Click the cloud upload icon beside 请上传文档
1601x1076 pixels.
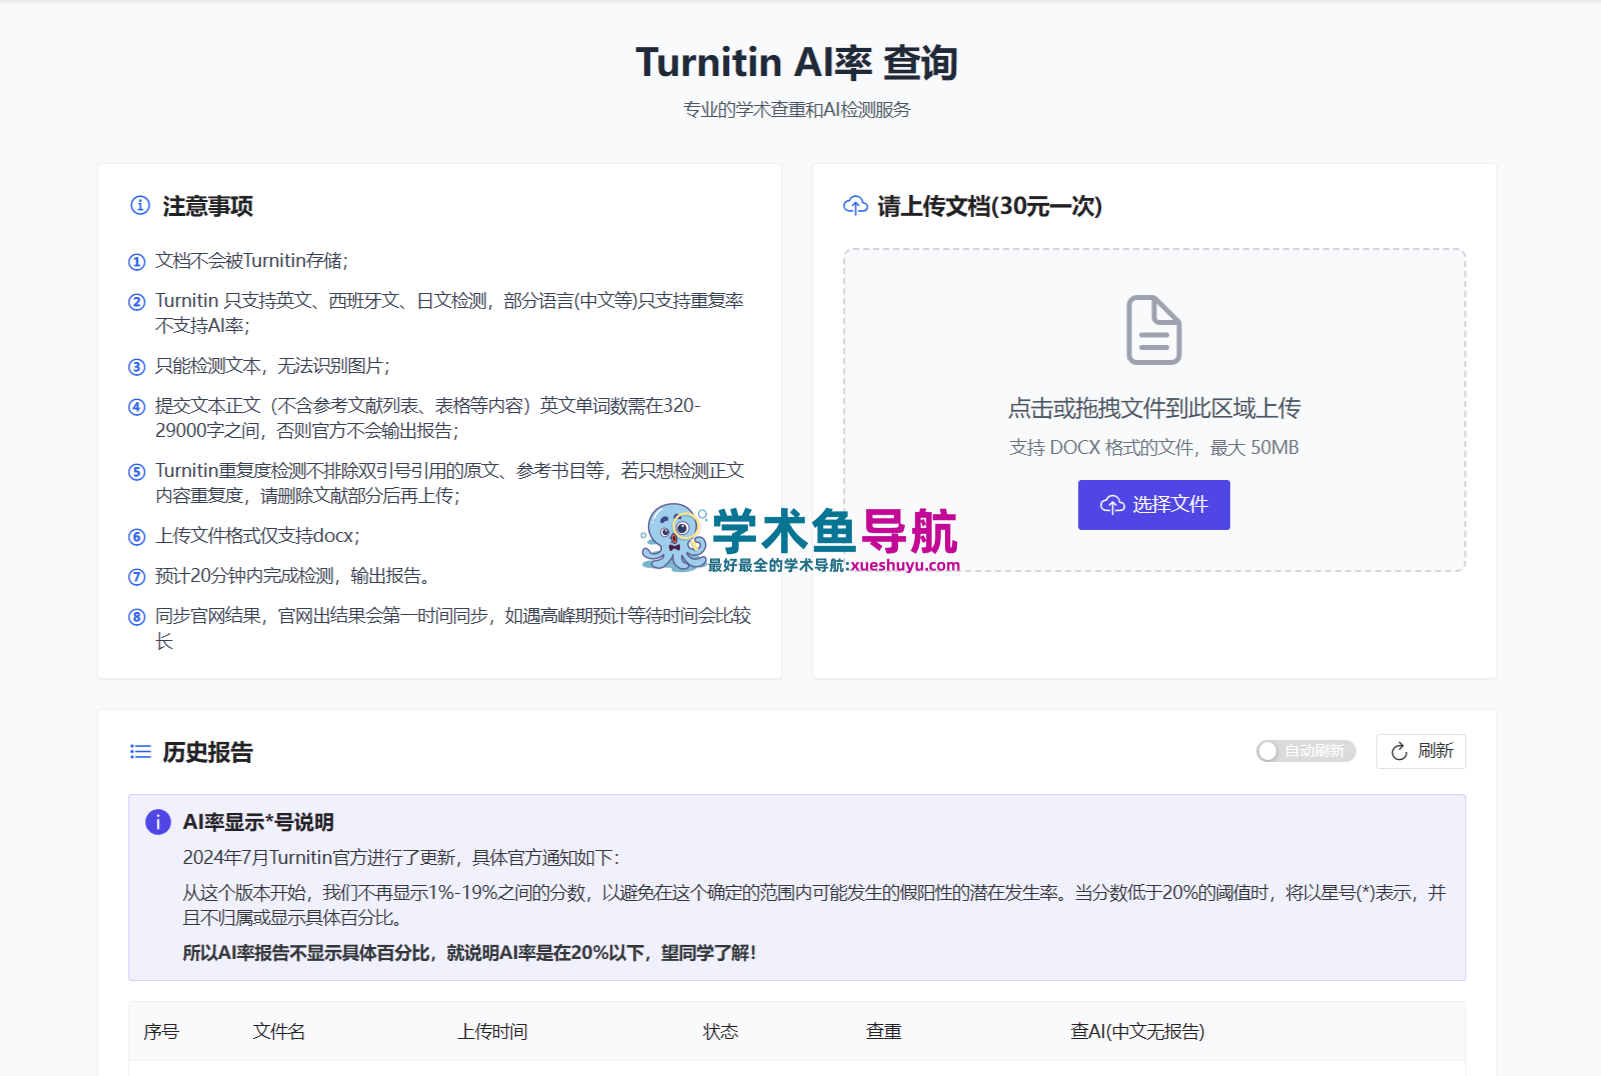click(855, 205)
